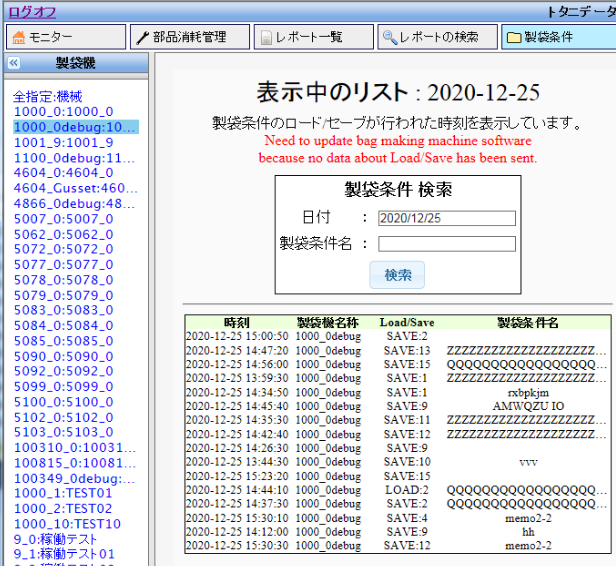Open machine 4604_Gusset in the list
Screen dimensions: 616x566
pyautogui.click(x=75, y=188)
